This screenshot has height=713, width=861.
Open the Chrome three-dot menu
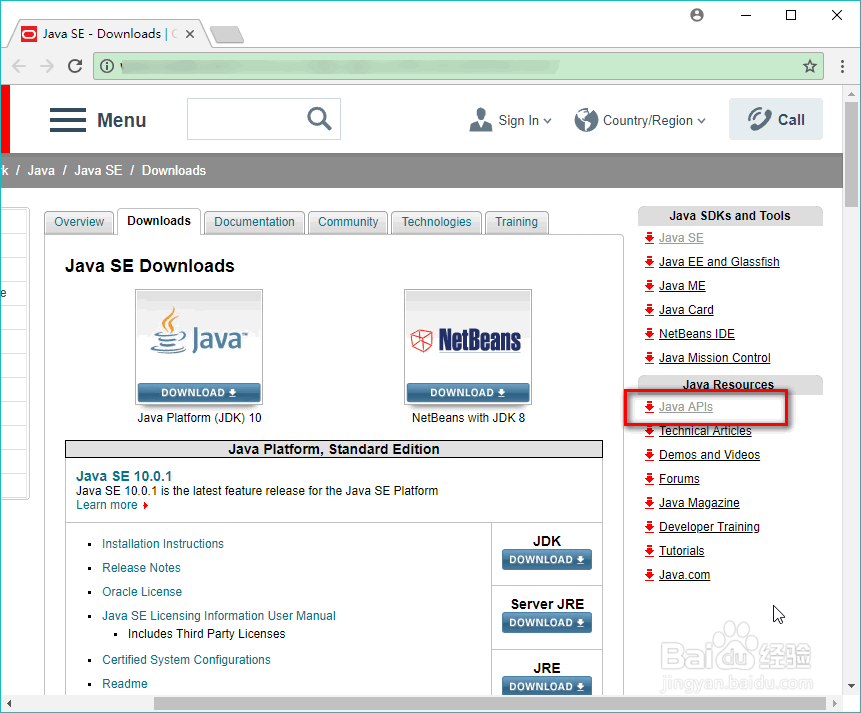tap(842, 66)
